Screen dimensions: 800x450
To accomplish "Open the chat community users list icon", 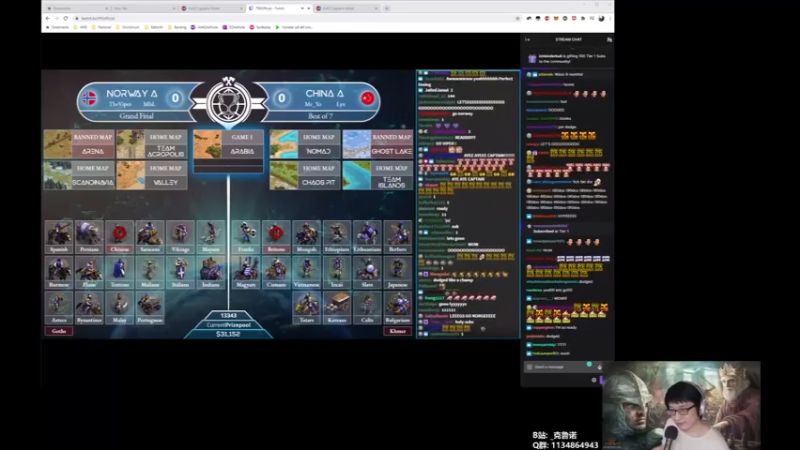I will (609, 39).
